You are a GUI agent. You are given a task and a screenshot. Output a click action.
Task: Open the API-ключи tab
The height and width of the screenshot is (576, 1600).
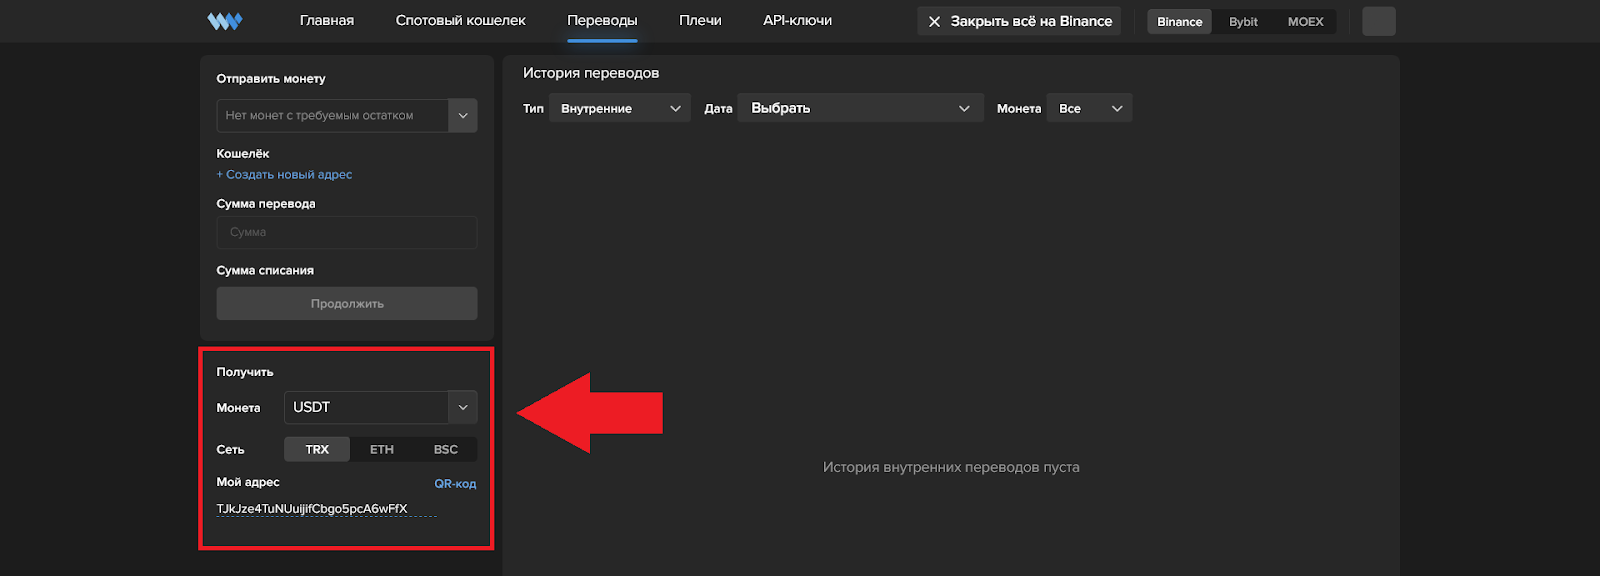click(x=797, y=21)
